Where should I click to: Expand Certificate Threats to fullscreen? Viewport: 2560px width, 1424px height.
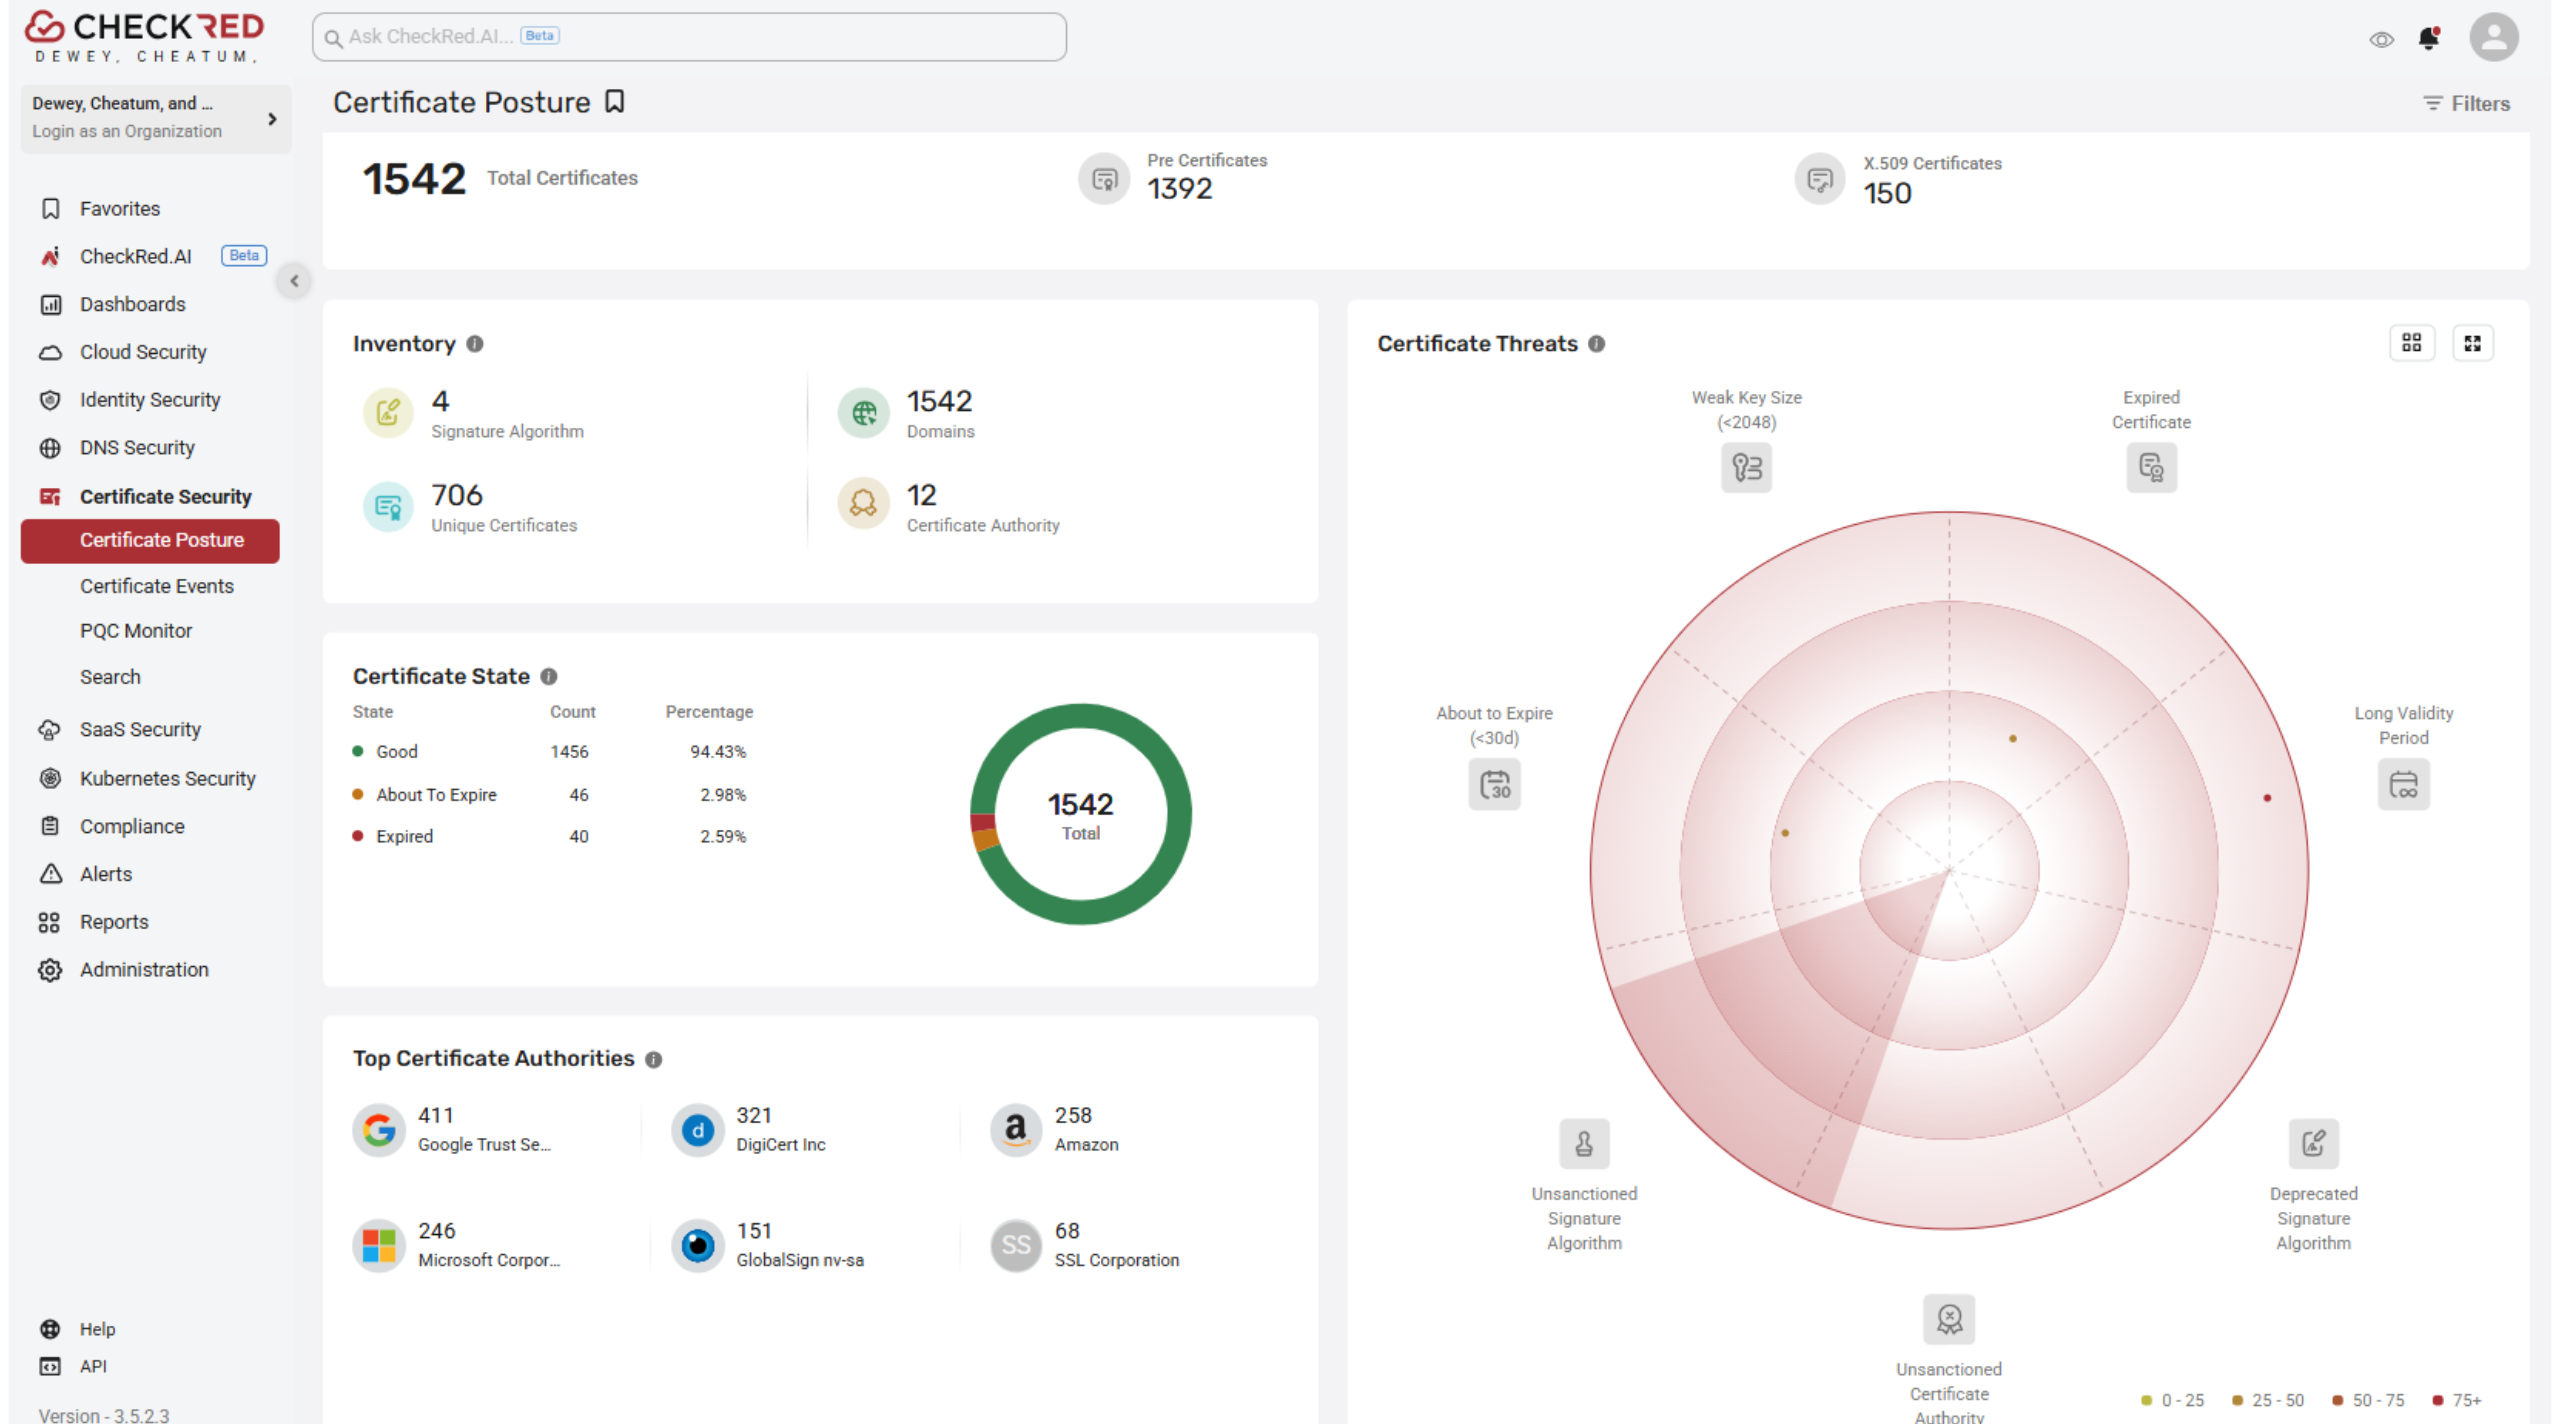pyautogui.click(x=2472, y=343)
